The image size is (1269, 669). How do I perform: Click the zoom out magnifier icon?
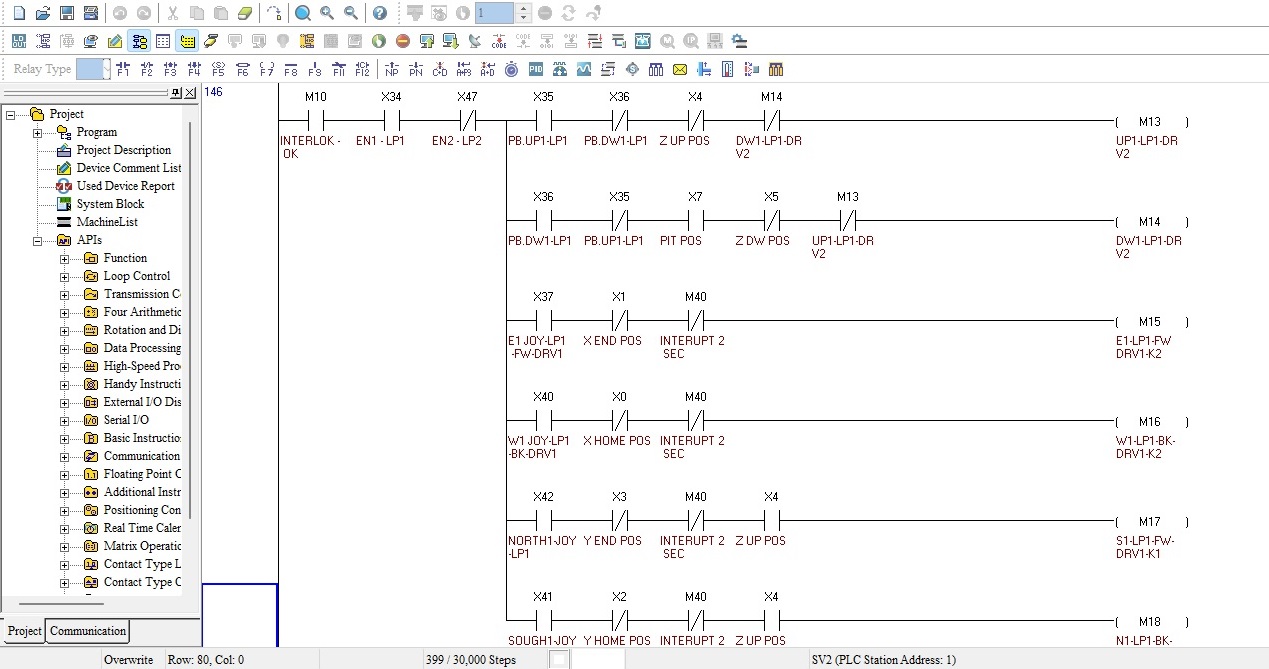tap(351, 13)
